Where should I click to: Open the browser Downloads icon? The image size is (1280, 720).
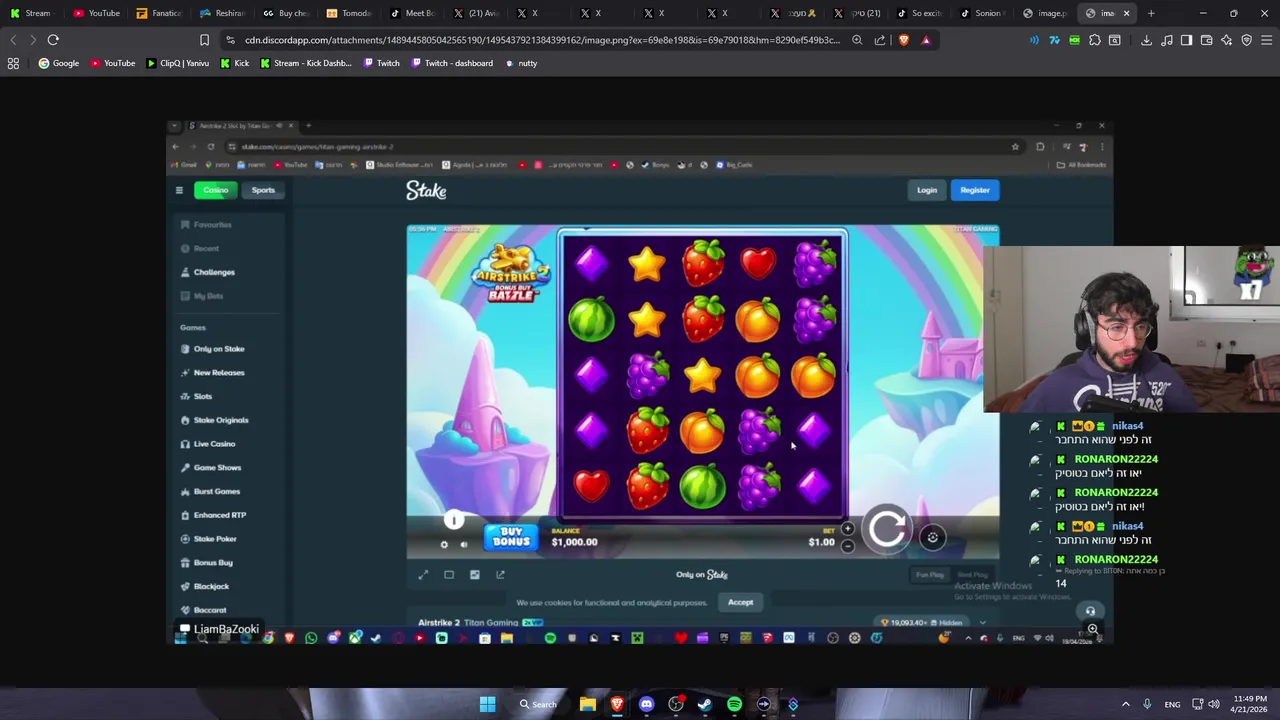[1146, 40]
